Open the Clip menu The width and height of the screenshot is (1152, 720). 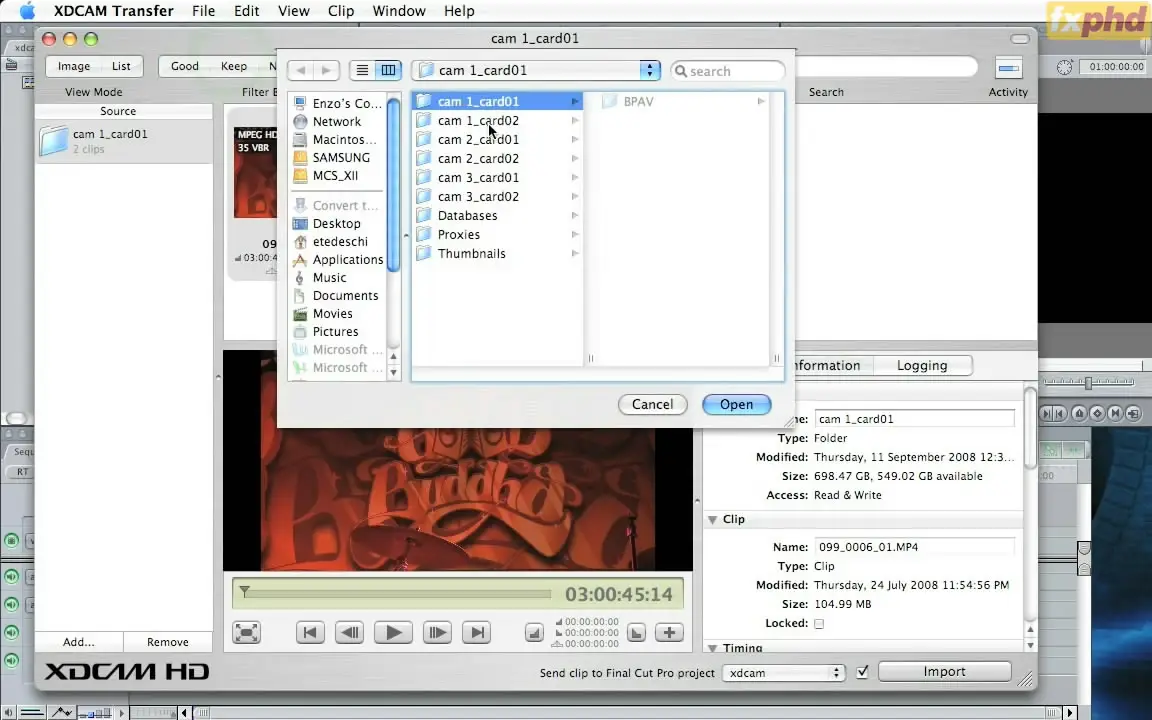341,11
